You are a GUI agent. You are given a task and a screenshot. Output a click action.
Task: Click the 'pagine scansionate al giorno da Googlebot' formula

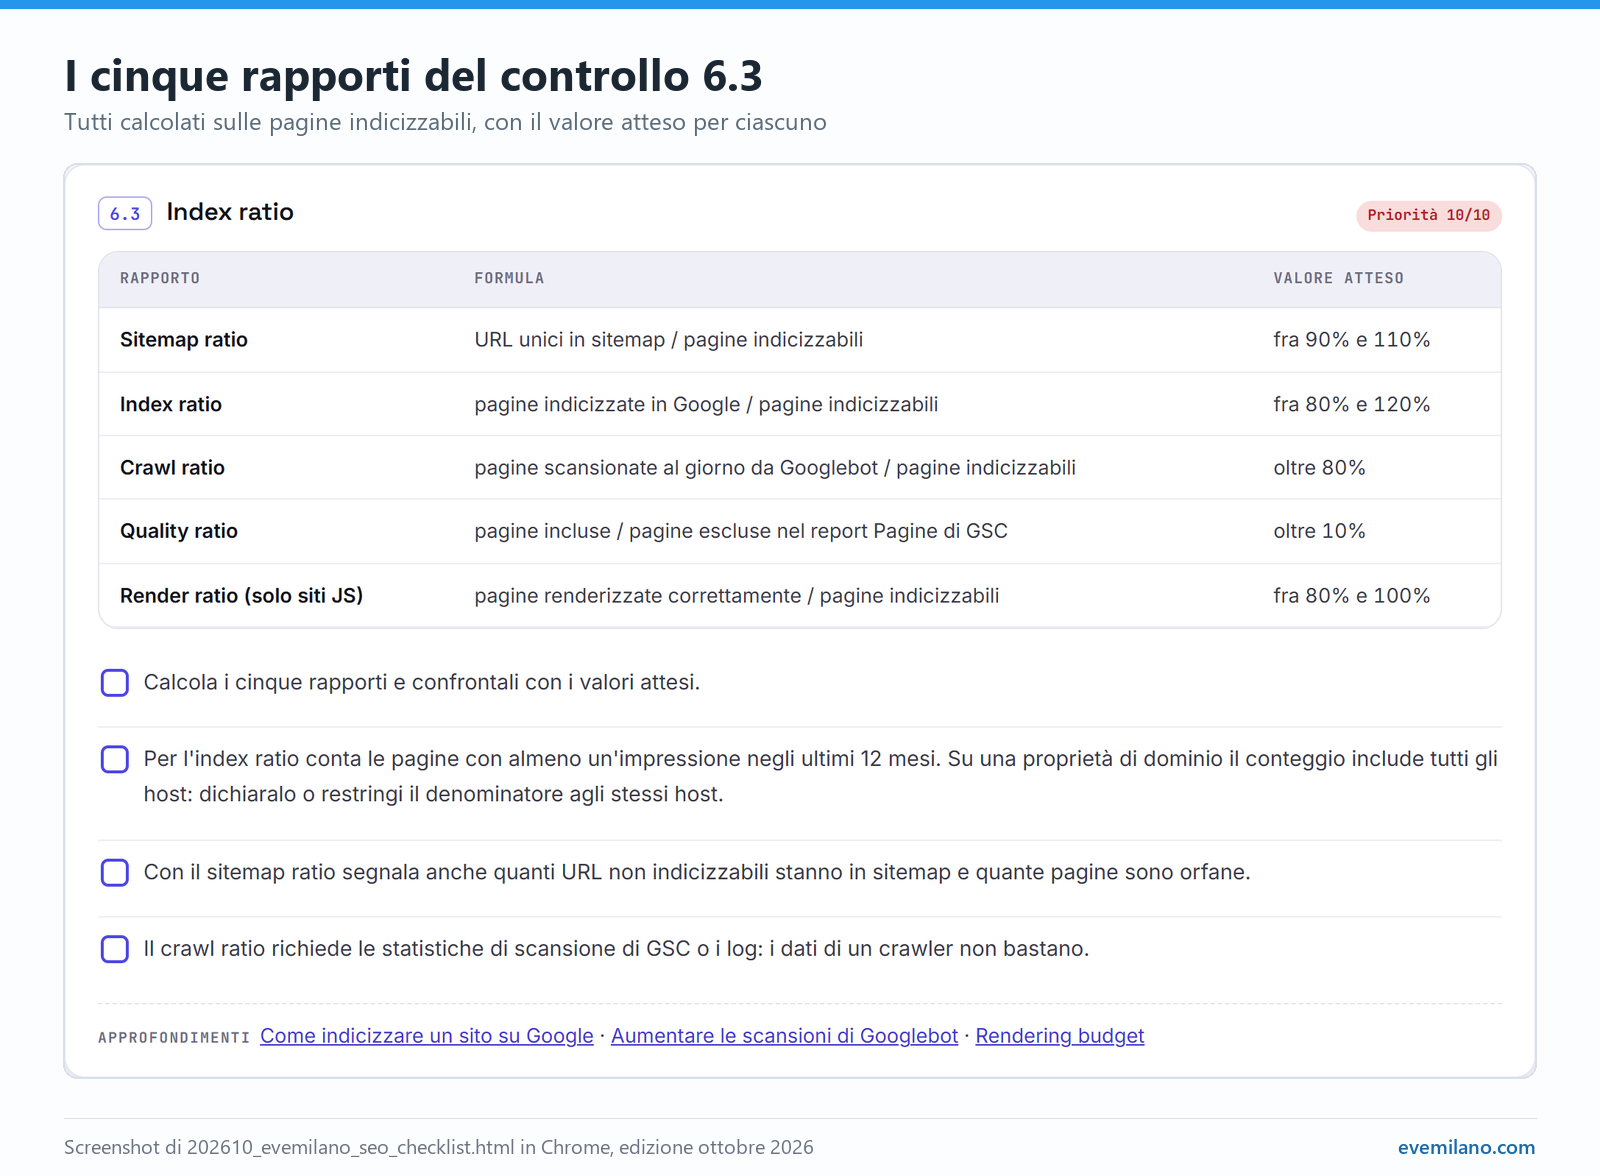click(775, 467)
